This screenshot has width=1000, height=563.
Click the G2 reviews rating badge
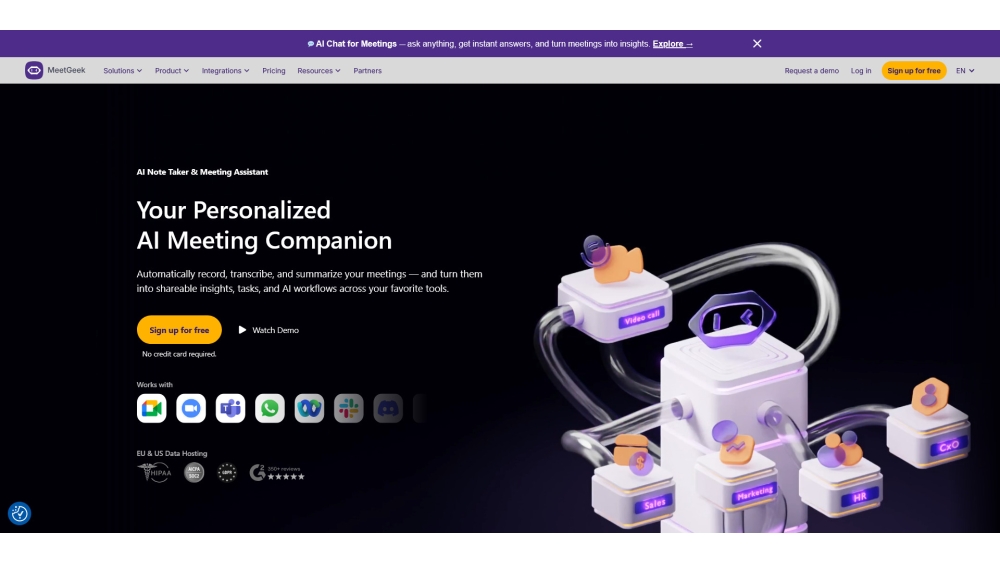(277, 472)
